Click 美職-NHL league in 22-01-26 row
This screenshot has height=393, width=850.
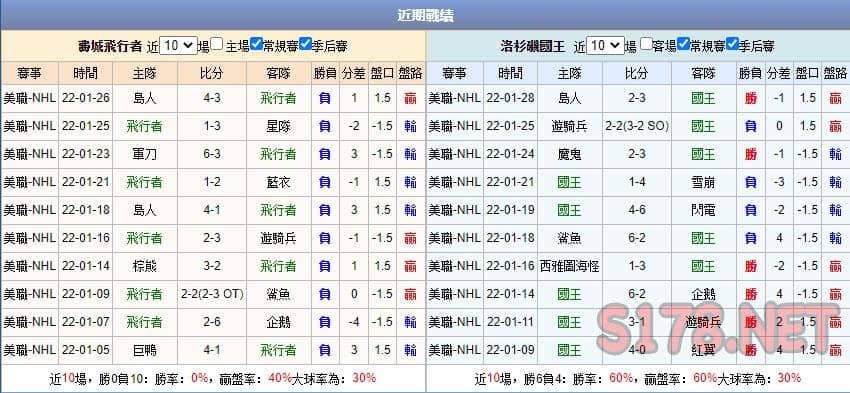pyautogui.click(x=29, y=98)
